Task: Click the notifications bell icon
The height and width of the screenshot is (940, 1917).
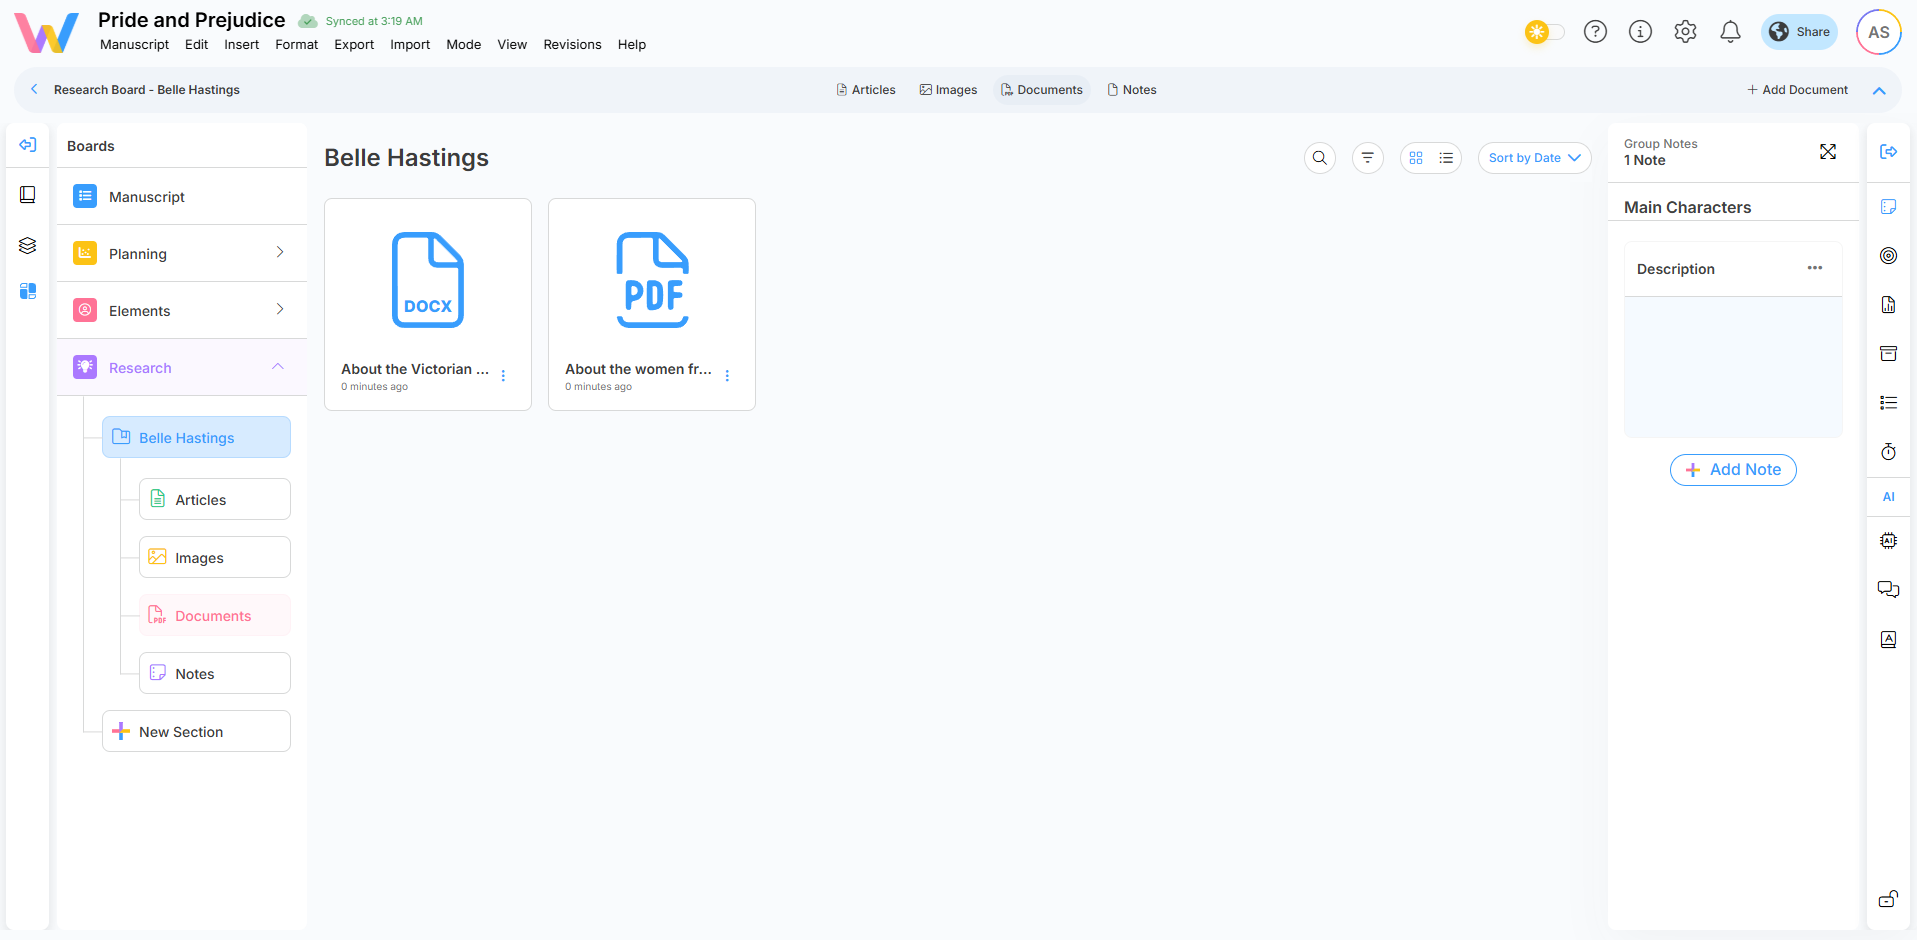Action: tap(1730, 32)
